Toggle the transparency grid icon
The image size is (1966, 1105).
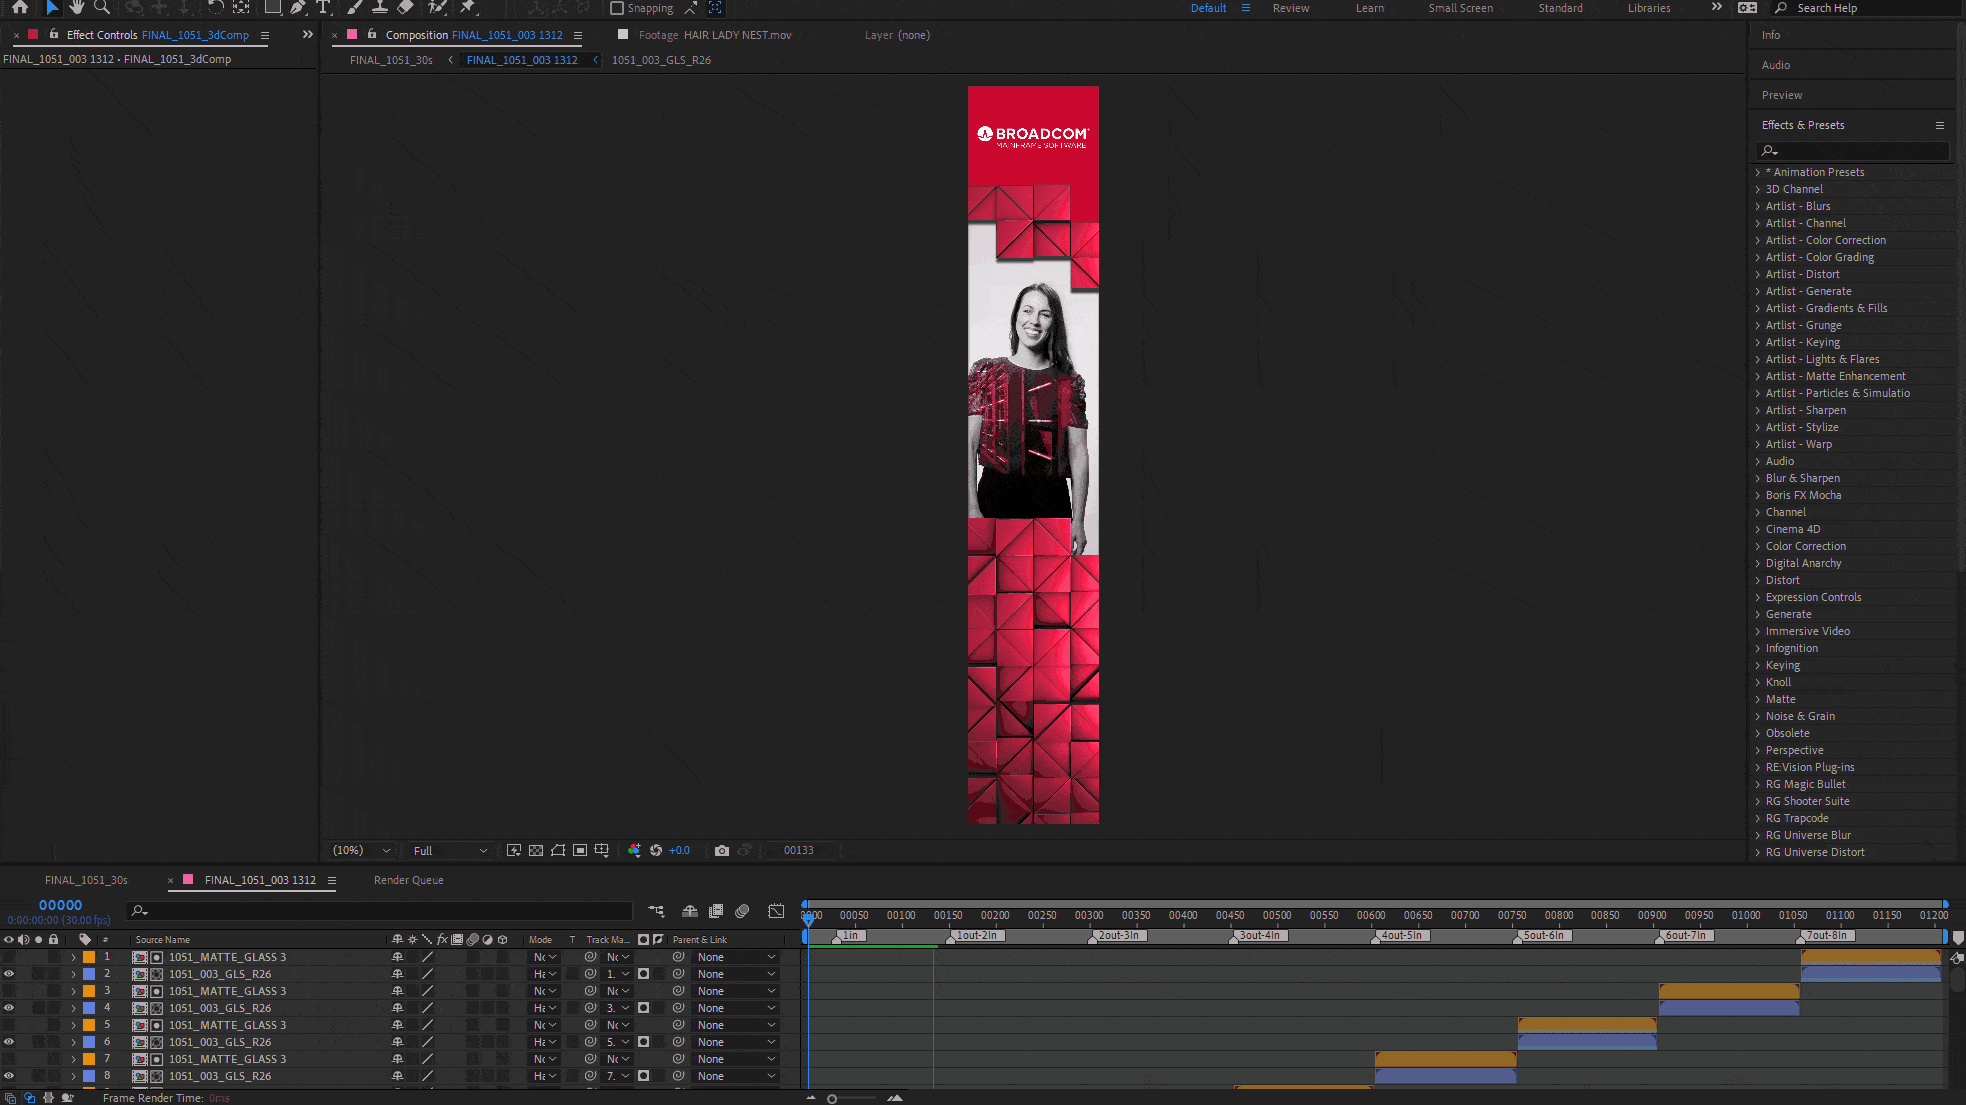coord(536,850)
